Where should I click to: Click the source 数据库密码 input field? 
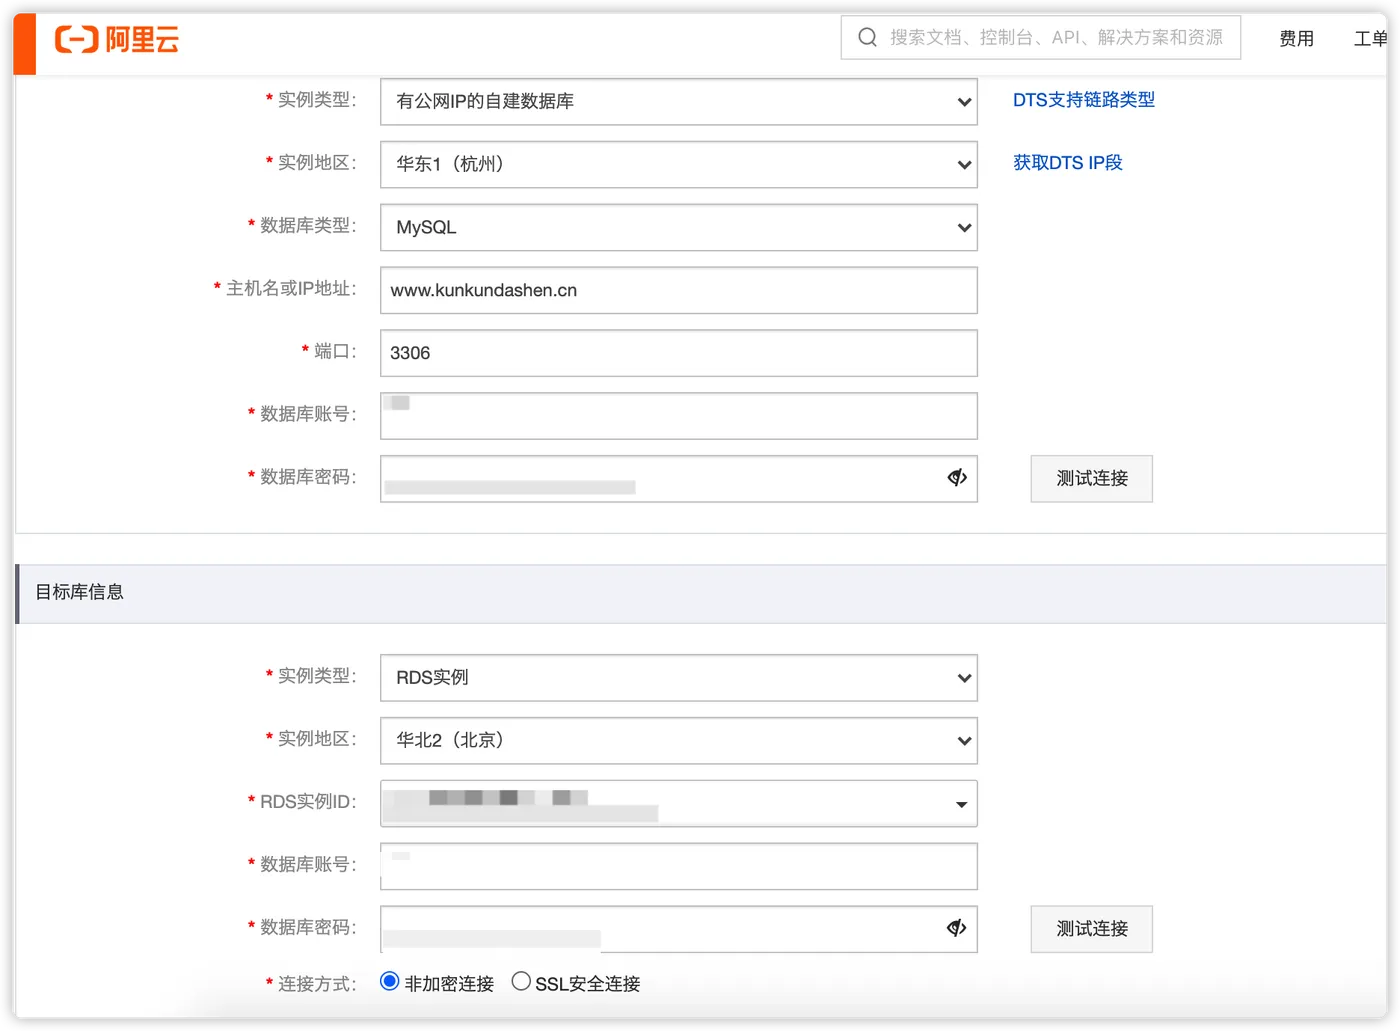coord(679,479)
